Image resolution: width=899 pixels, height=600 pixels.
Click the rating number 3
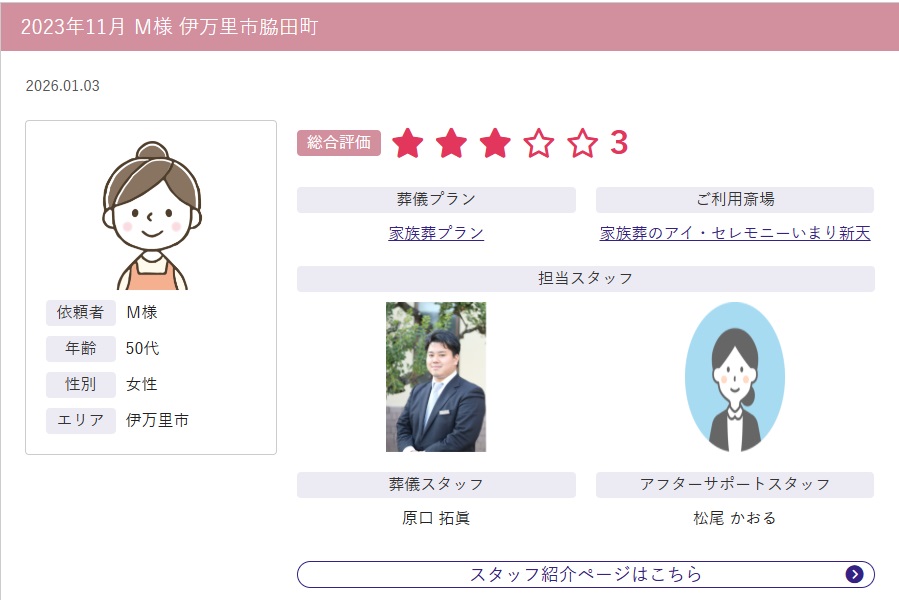(x=619, y=142)
